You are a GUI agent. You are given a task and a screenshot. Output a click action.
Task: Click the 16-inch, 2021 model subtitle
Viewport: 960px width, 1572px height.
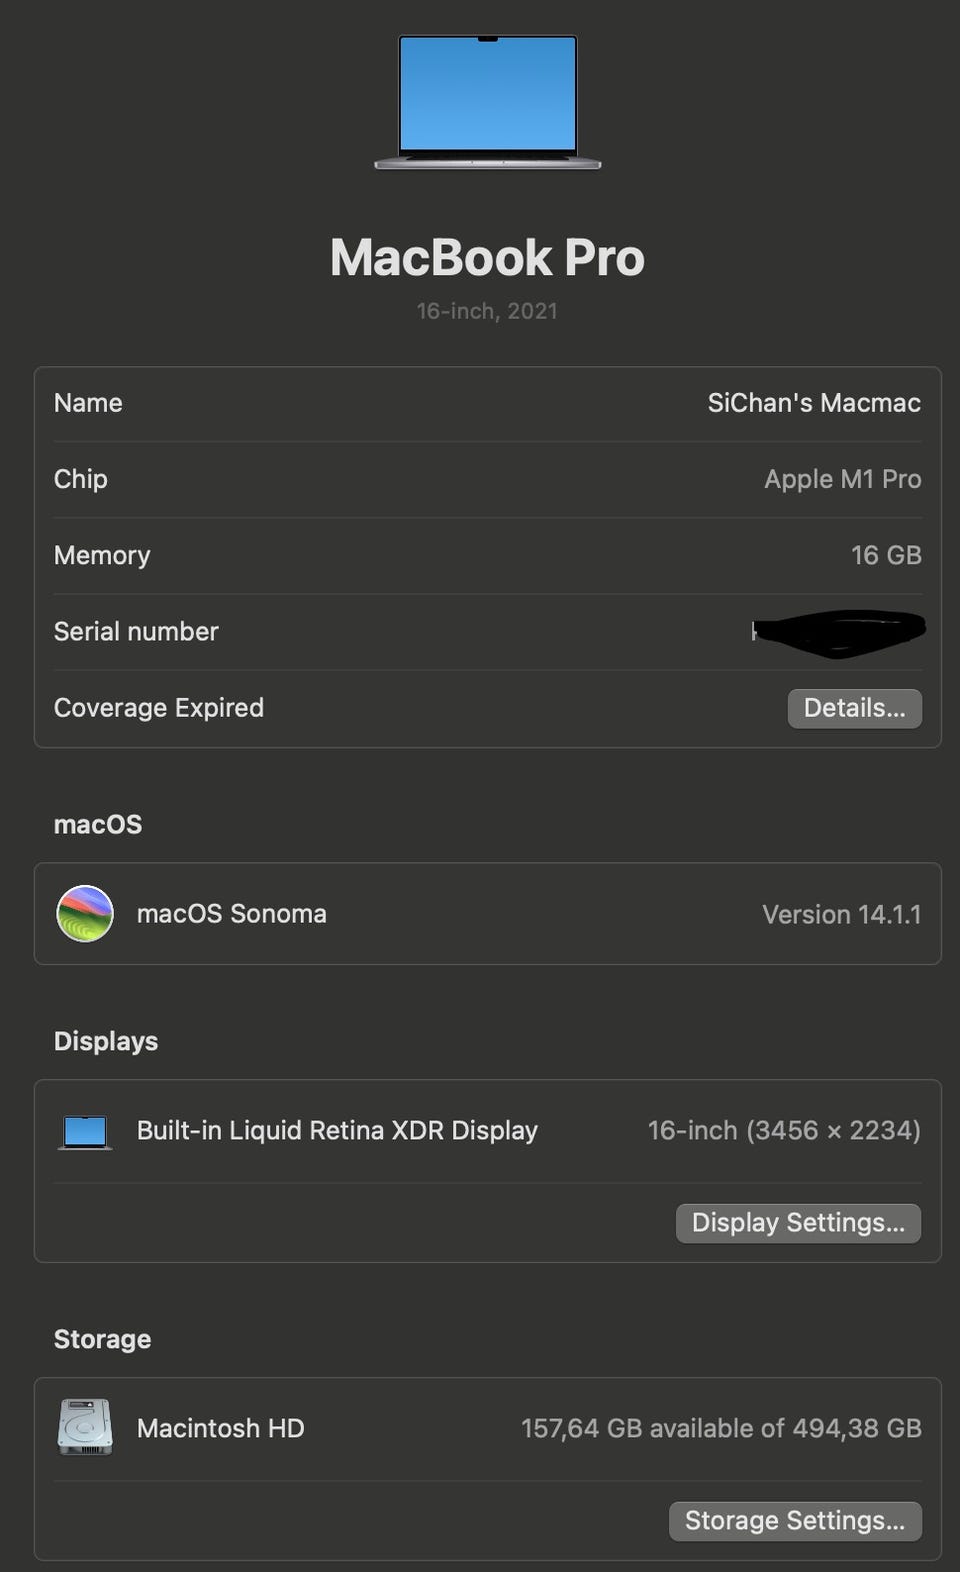(487, 311)
